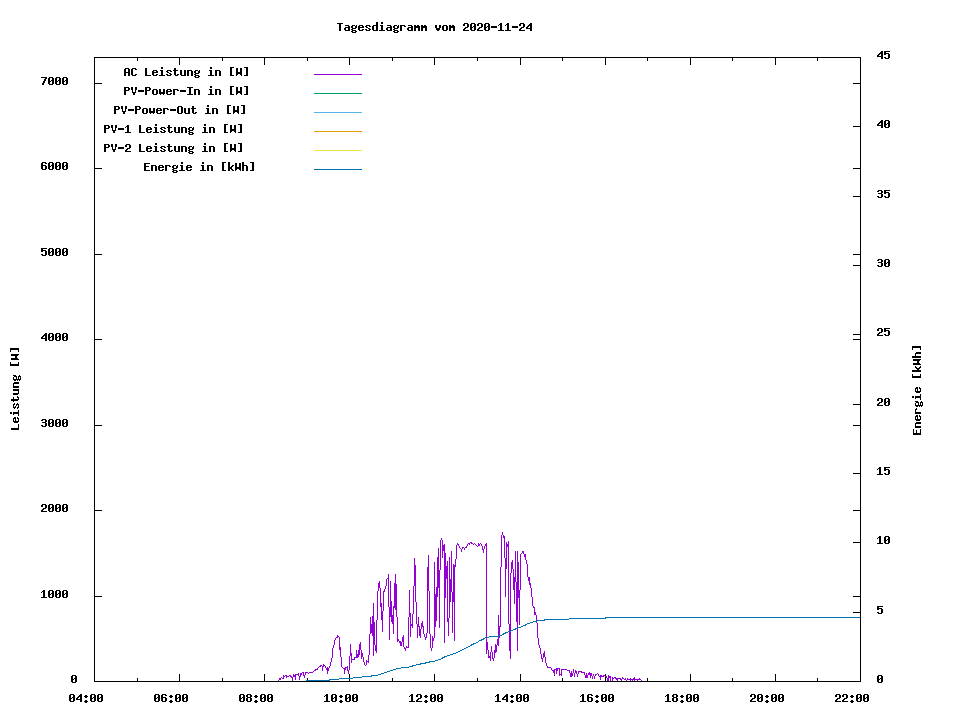Viewport: 960px width, 720px height.
Task: Click the PV-1 Leistung legend entry
Action: click(173, 130)
